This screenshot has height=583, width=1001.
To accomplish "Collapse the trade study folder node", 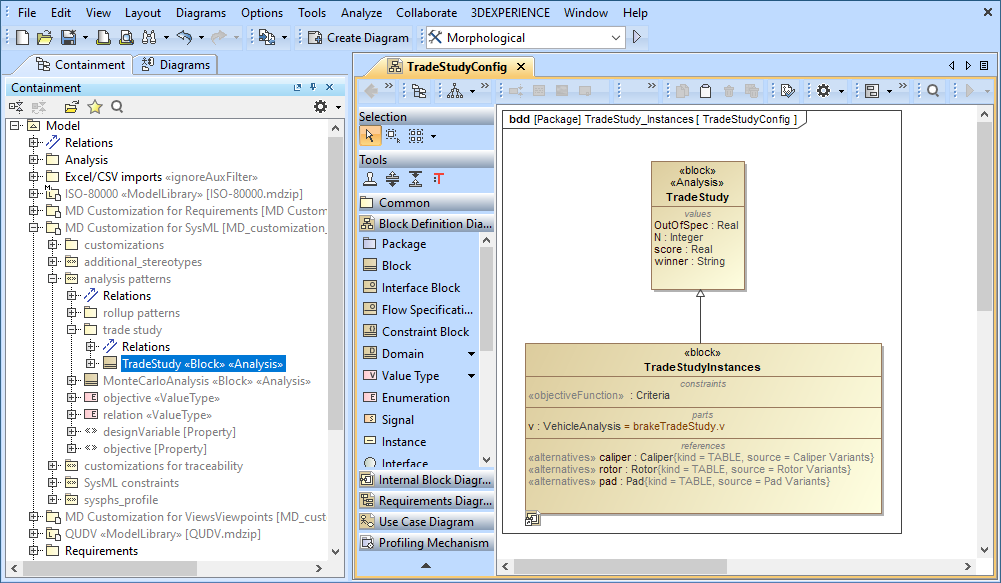I will [72, 330].
